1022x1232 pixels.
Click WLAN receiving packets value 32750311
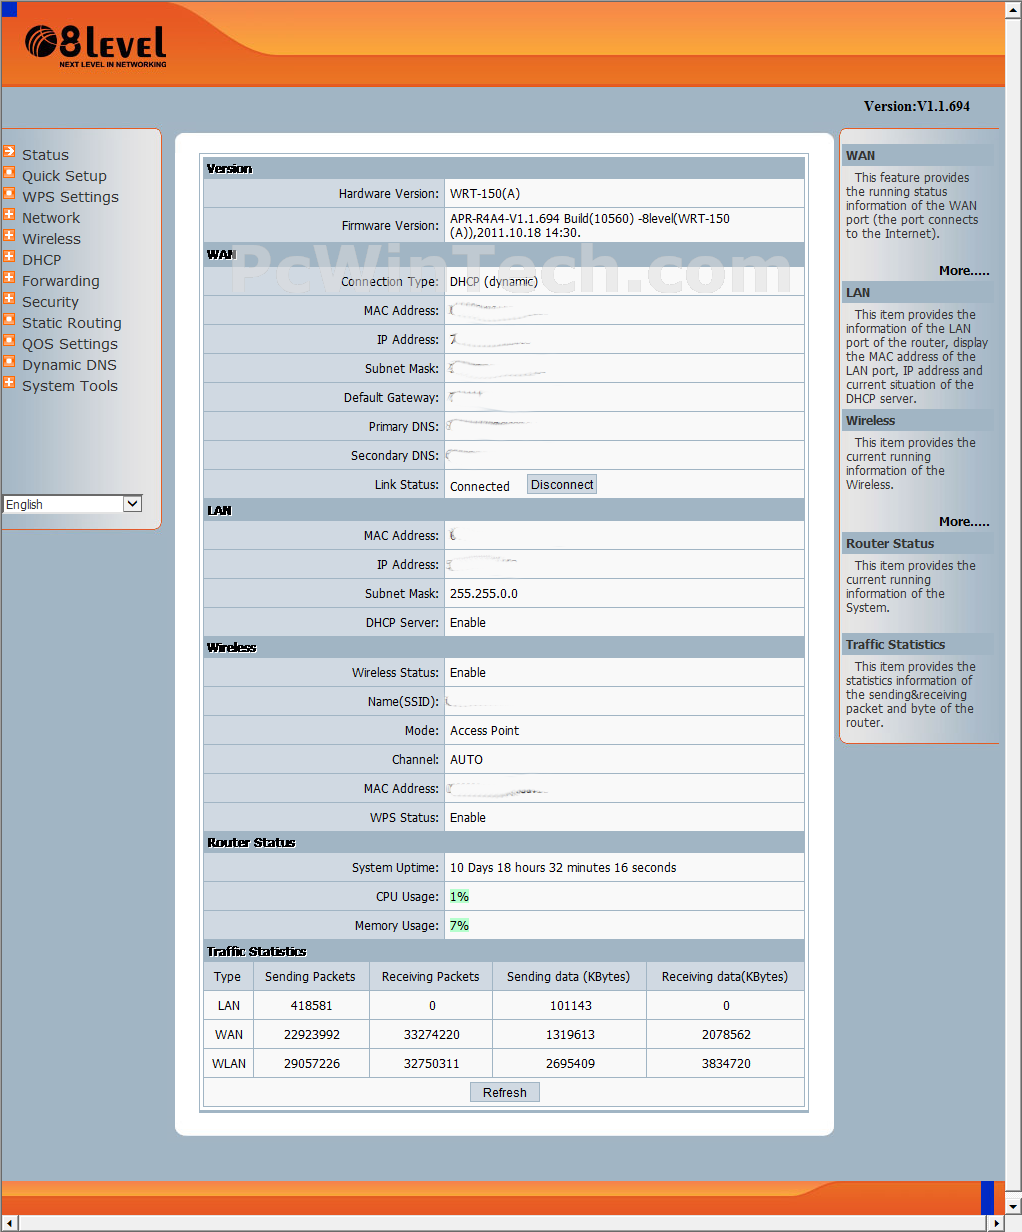(x=432, y=1064)
